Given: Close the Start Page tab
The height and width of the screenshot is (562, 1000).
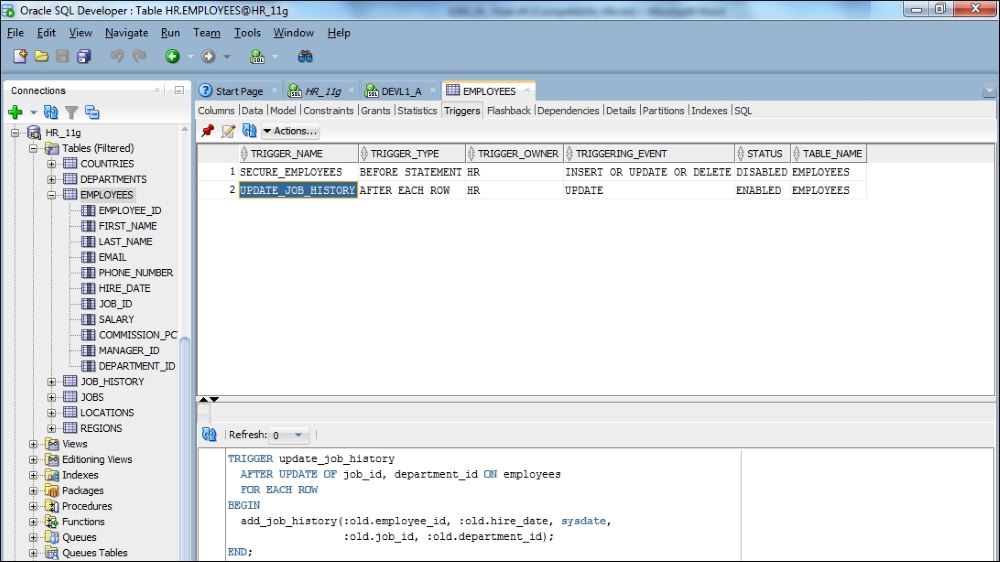Looking at the screenshot, I should (274, 91).
